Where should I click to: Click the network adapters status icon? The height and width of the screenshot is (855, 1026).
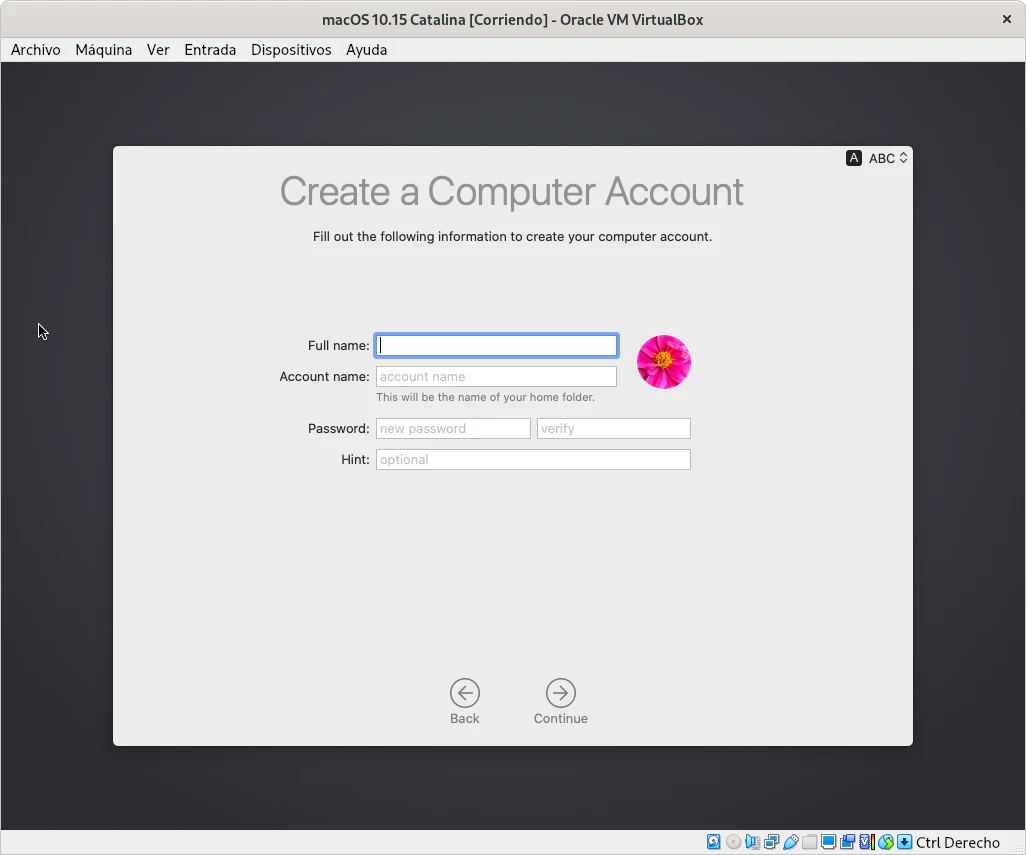[x=772, y=842]
